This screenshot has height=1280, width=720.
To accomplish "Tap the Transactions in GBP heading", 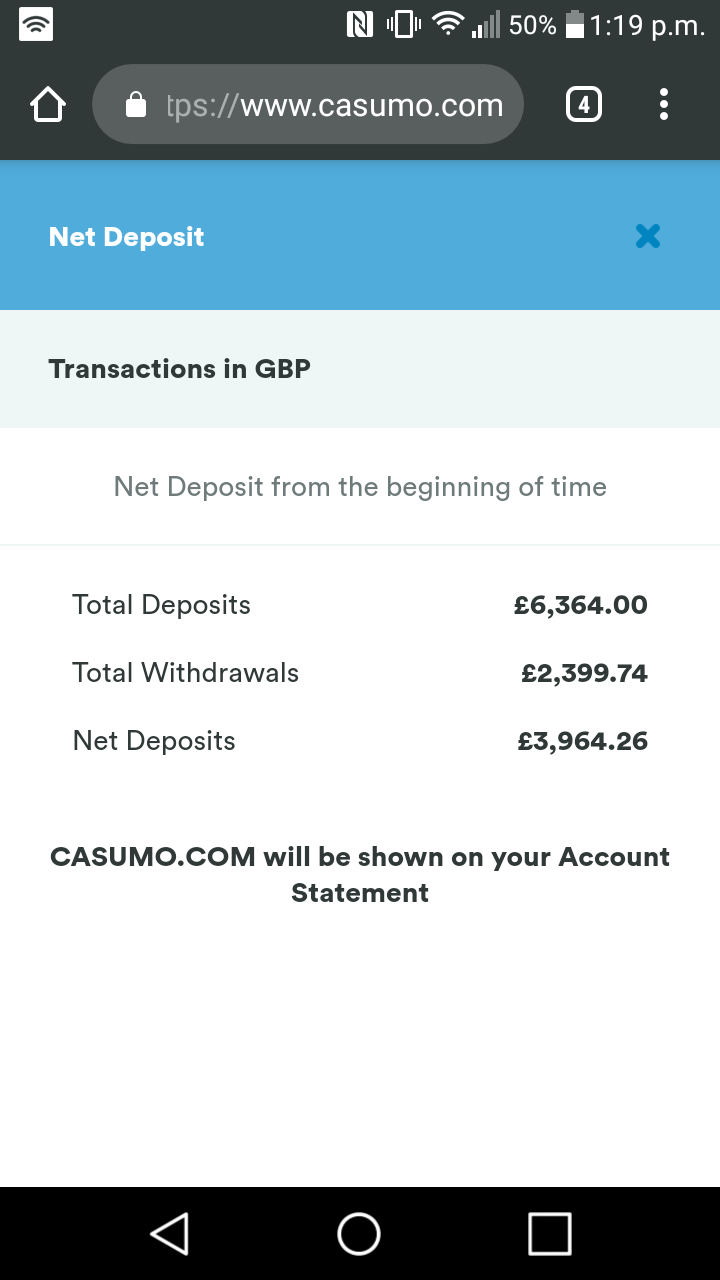I will (x=180, y=369).
